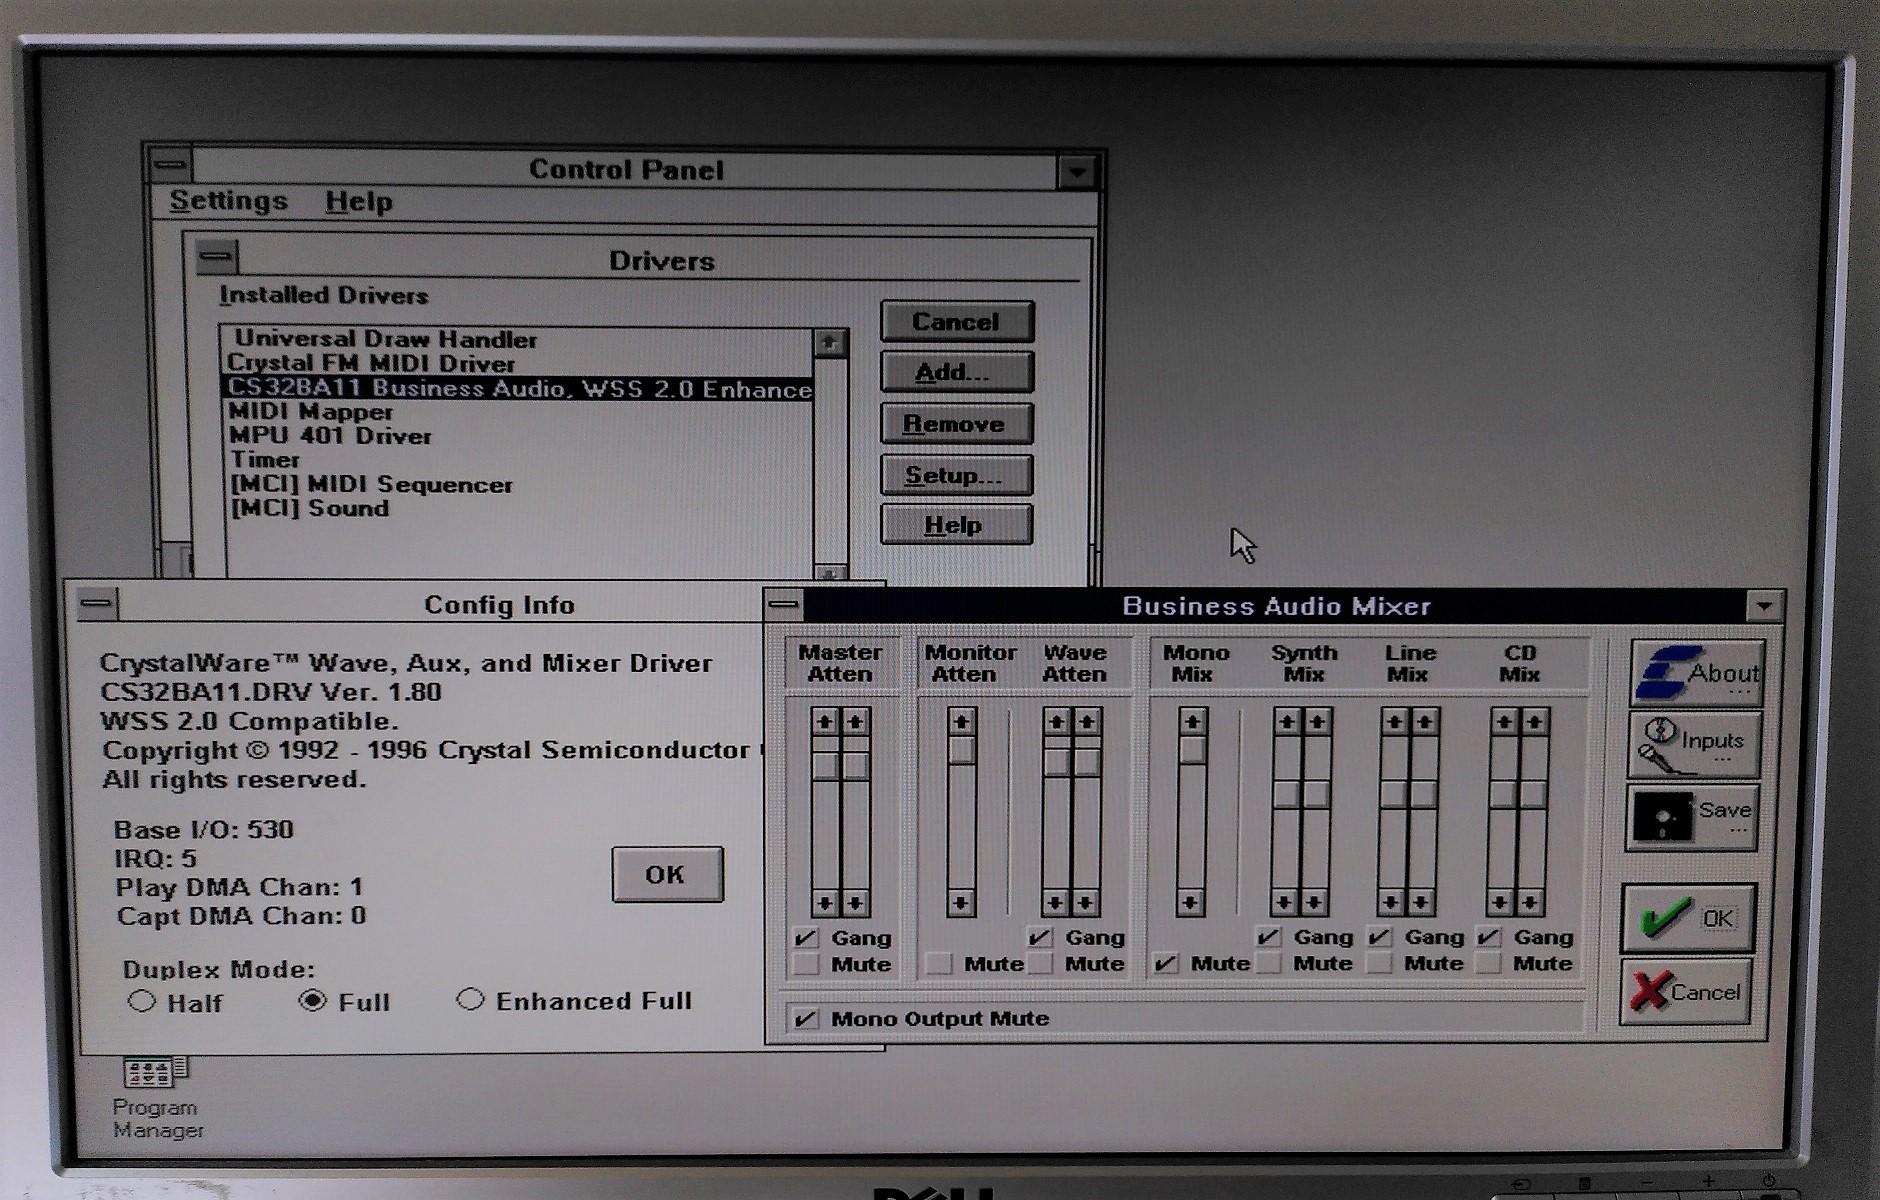
Task: Open the Inputs panel with microphone icon
Action: click(x=1694, y=745)
